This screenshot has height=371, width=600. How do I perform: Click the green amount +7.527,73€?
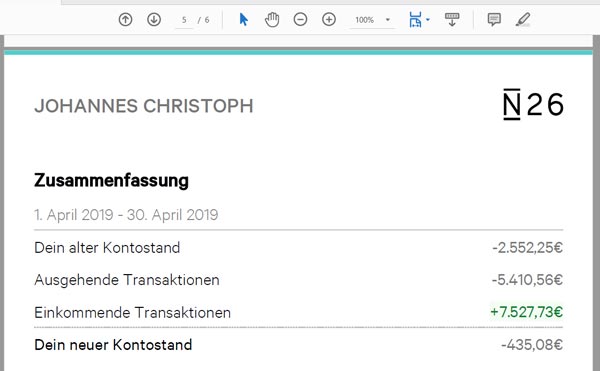[x=527, y=312]
